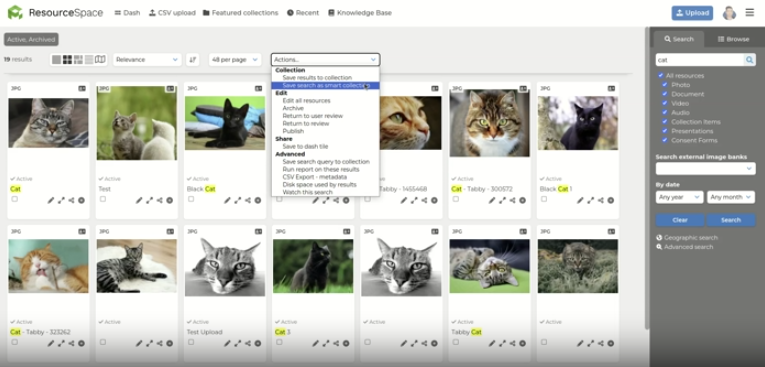The image size is (765, 367).
Task: Uncheck Presentations resource type
Action: pyautogui.click(x=664, y=131)
